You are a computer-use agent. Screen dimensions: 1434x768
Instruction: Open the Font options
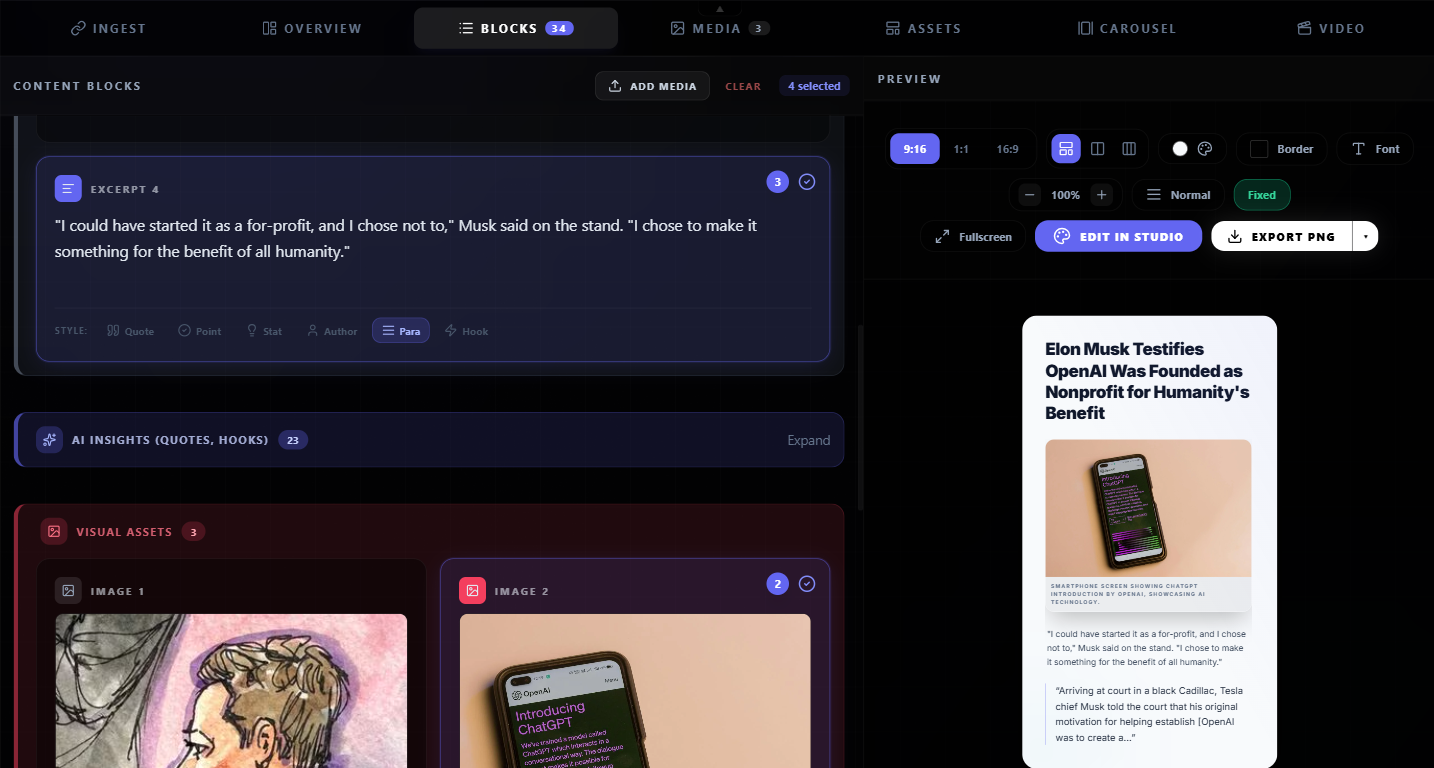tap(1375, 149)
